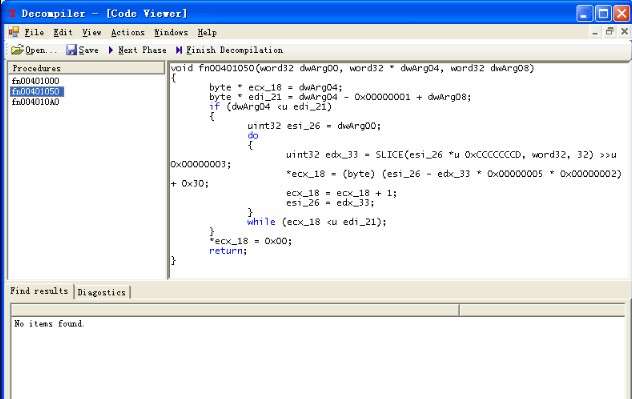Click the return statement in code viewer
This screenshot has height=399, width=632.
[228, 251]
